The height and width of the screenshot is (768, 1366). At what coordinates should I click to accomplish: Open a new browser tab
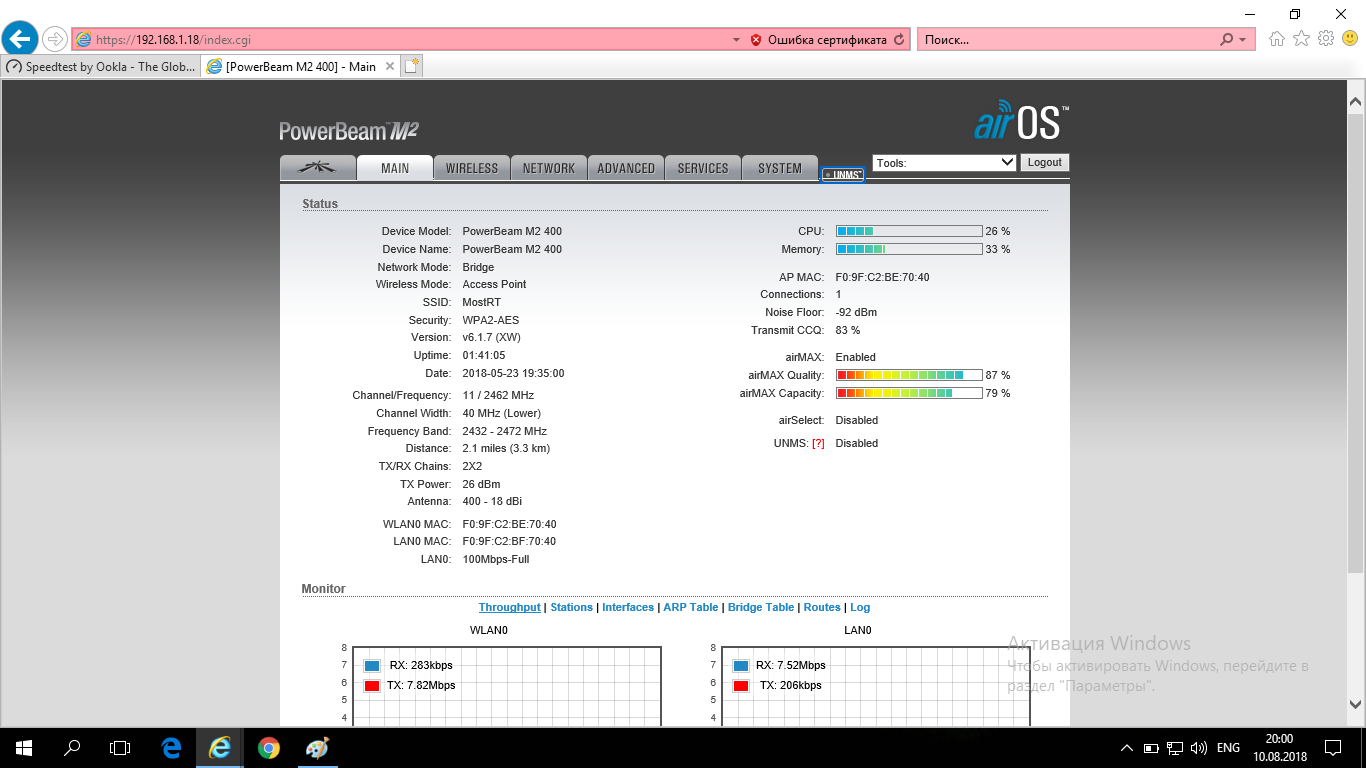click(412, 66)
